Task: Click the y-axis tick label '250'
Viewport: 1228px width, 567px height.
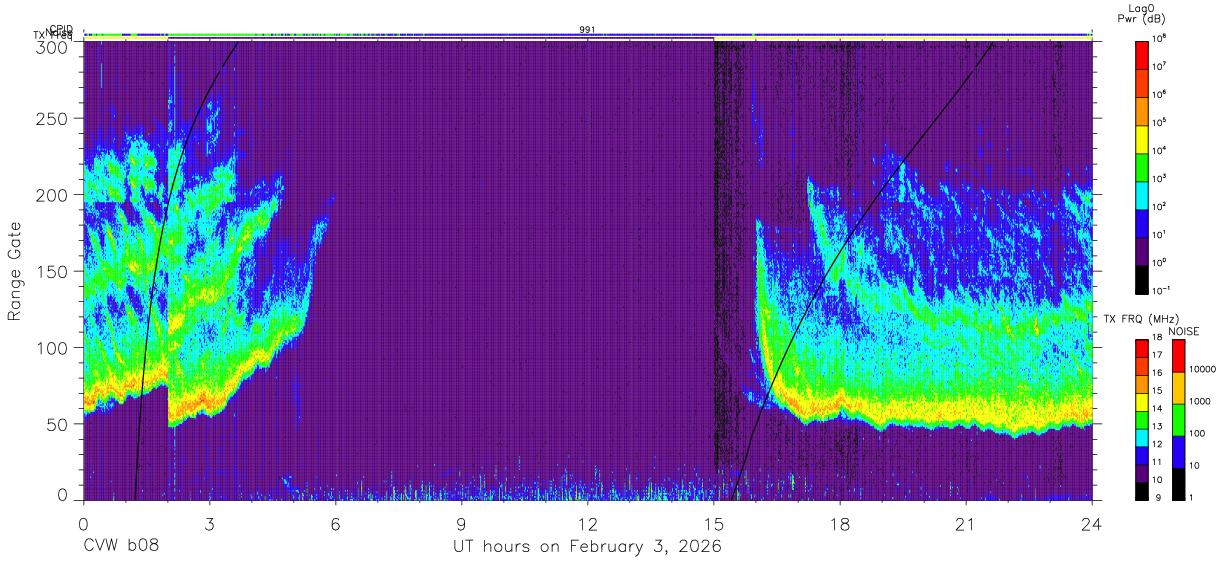Action: 54,119
